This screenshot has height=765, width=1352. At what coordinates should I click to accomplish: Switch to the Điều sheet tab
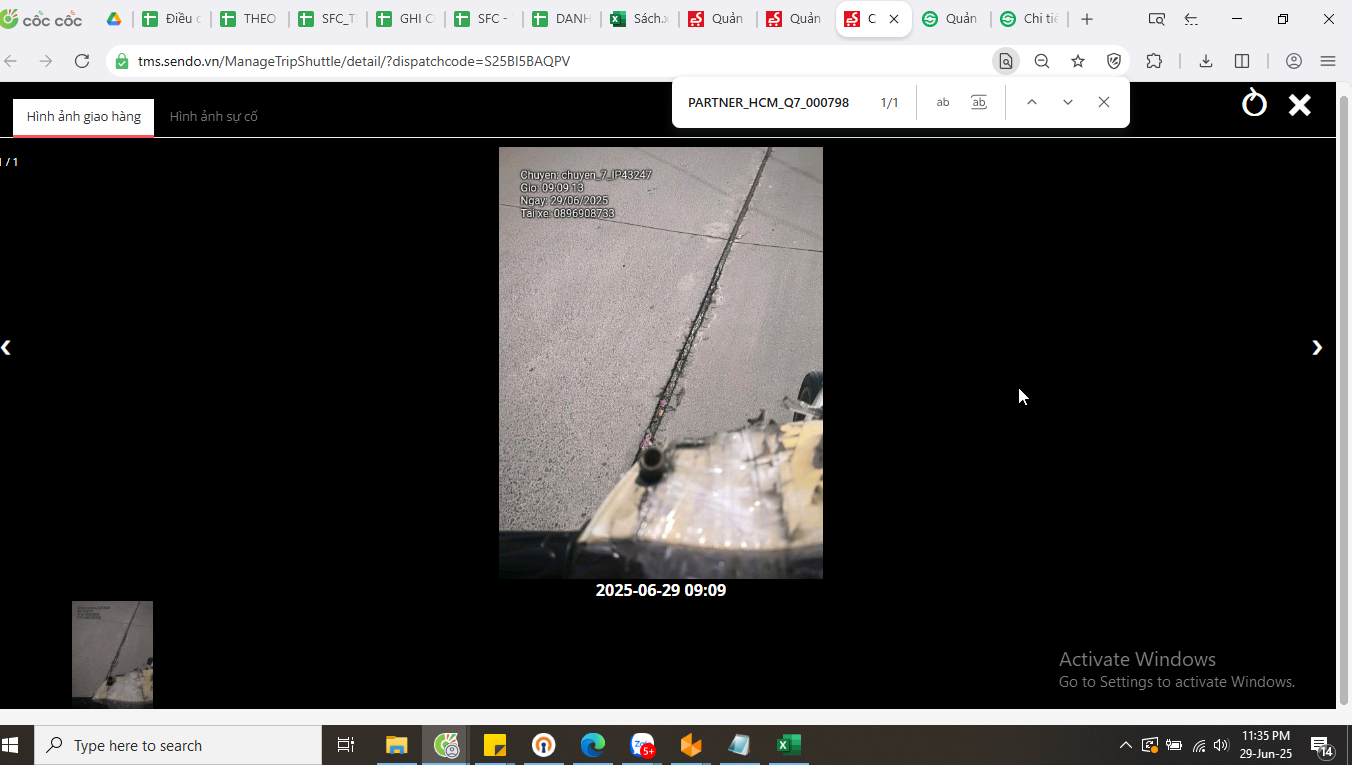pos(171,19)
